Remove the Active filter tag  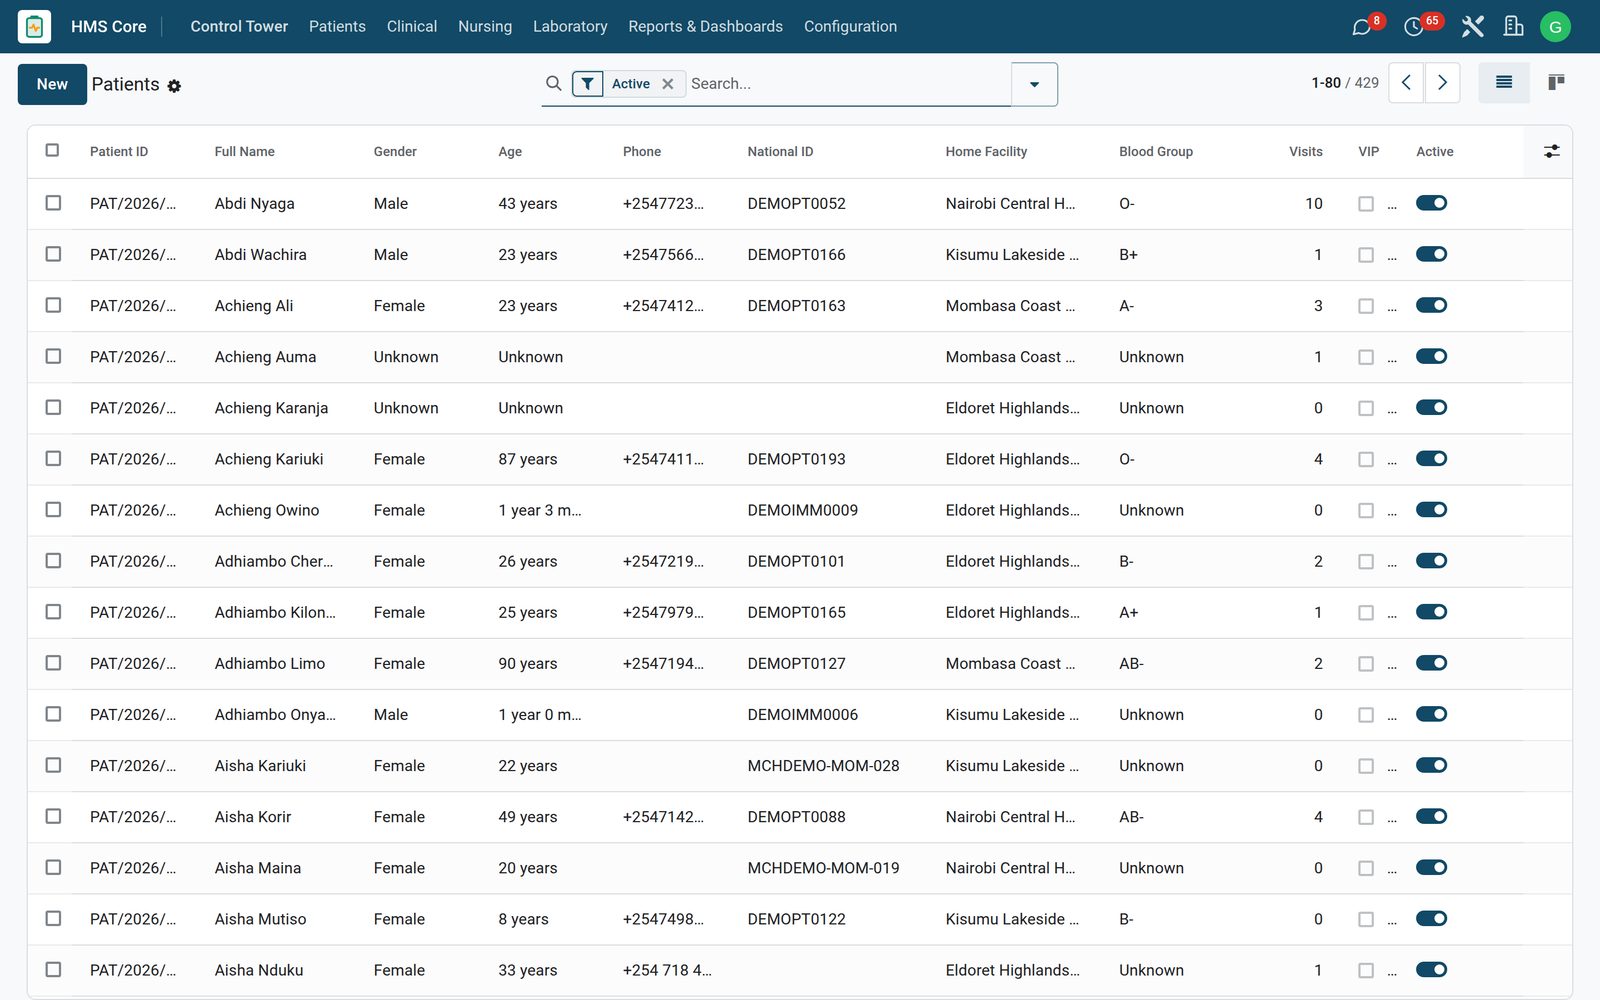(668, 84)
